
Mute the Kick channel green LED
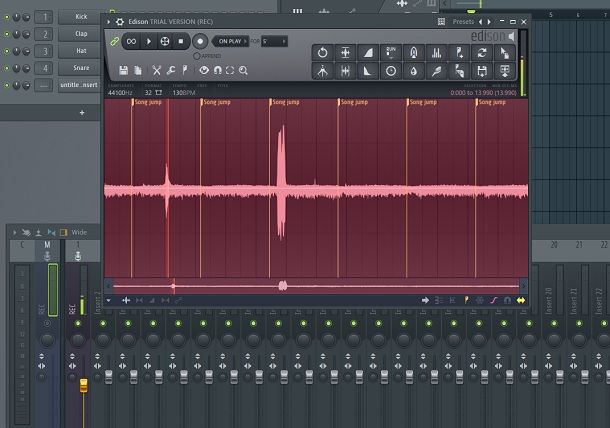7,17
